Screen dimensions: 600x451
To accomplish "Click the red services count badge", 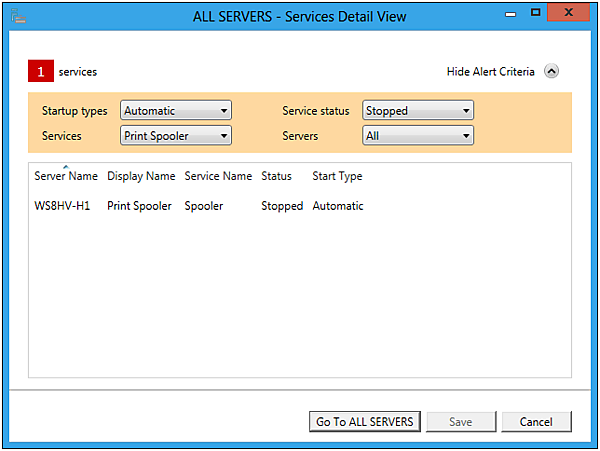I will pos(41,72).
